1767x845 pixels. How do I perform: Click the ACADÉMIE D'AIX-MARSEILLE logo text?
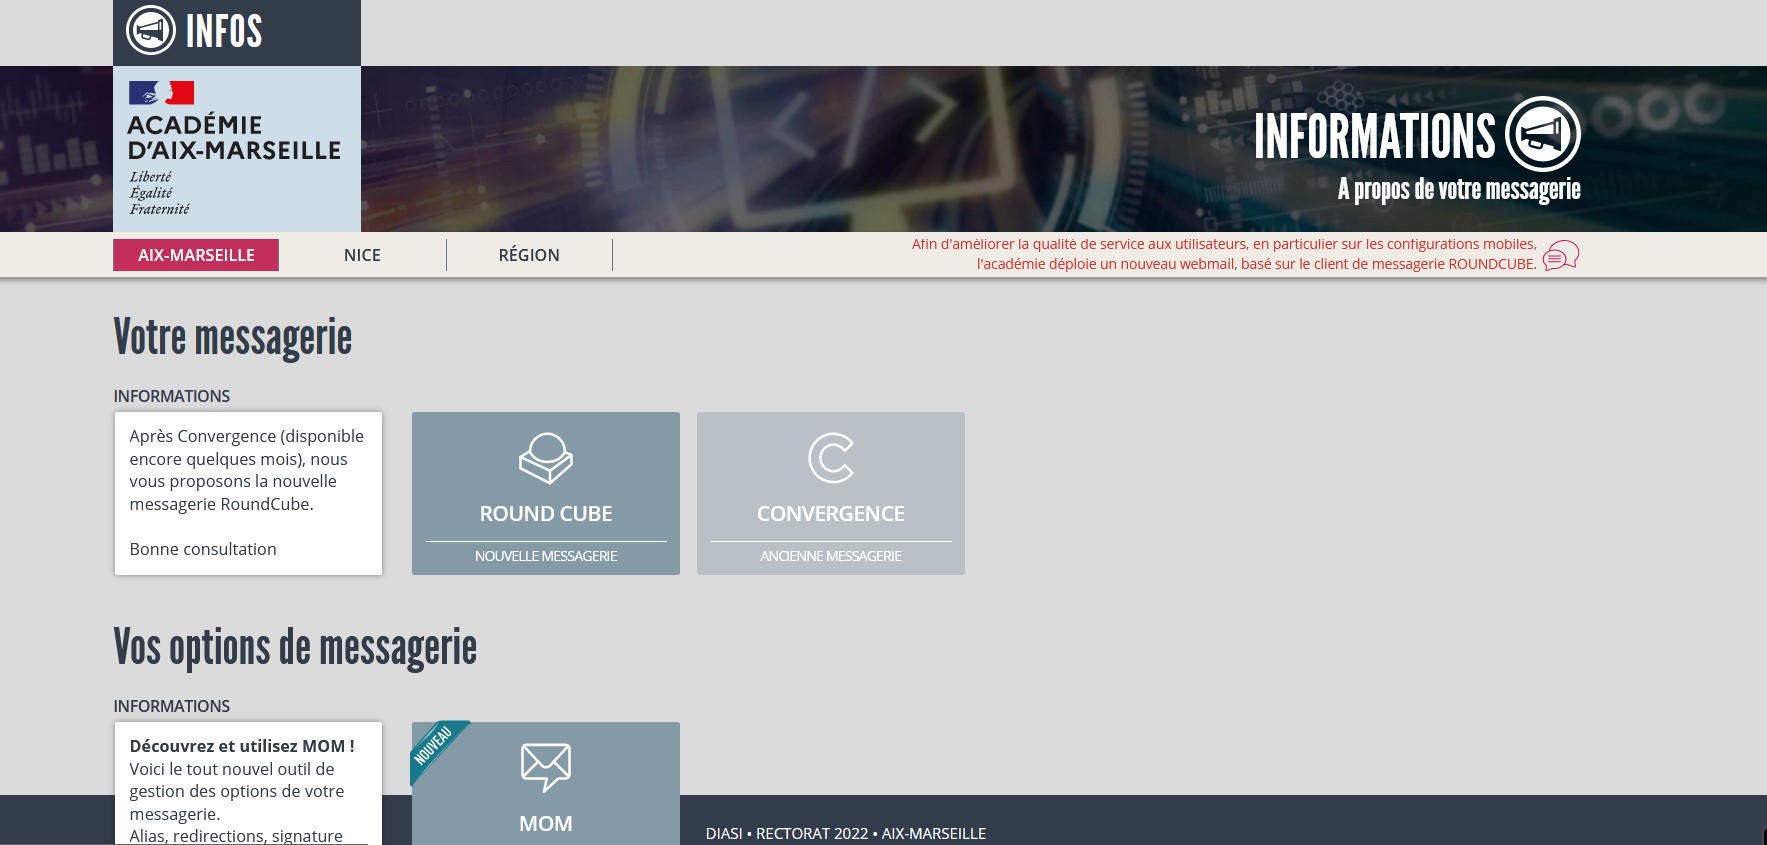234,138
